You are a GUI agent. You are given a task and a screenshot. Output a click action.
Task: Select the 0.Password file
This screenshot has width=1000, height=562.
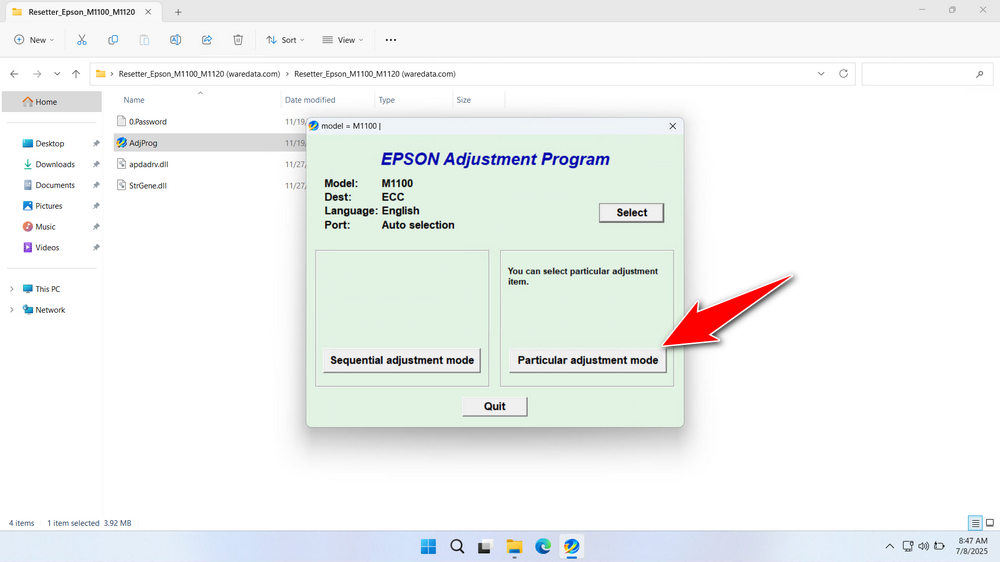pyautogui.click(x=147, y=122)
